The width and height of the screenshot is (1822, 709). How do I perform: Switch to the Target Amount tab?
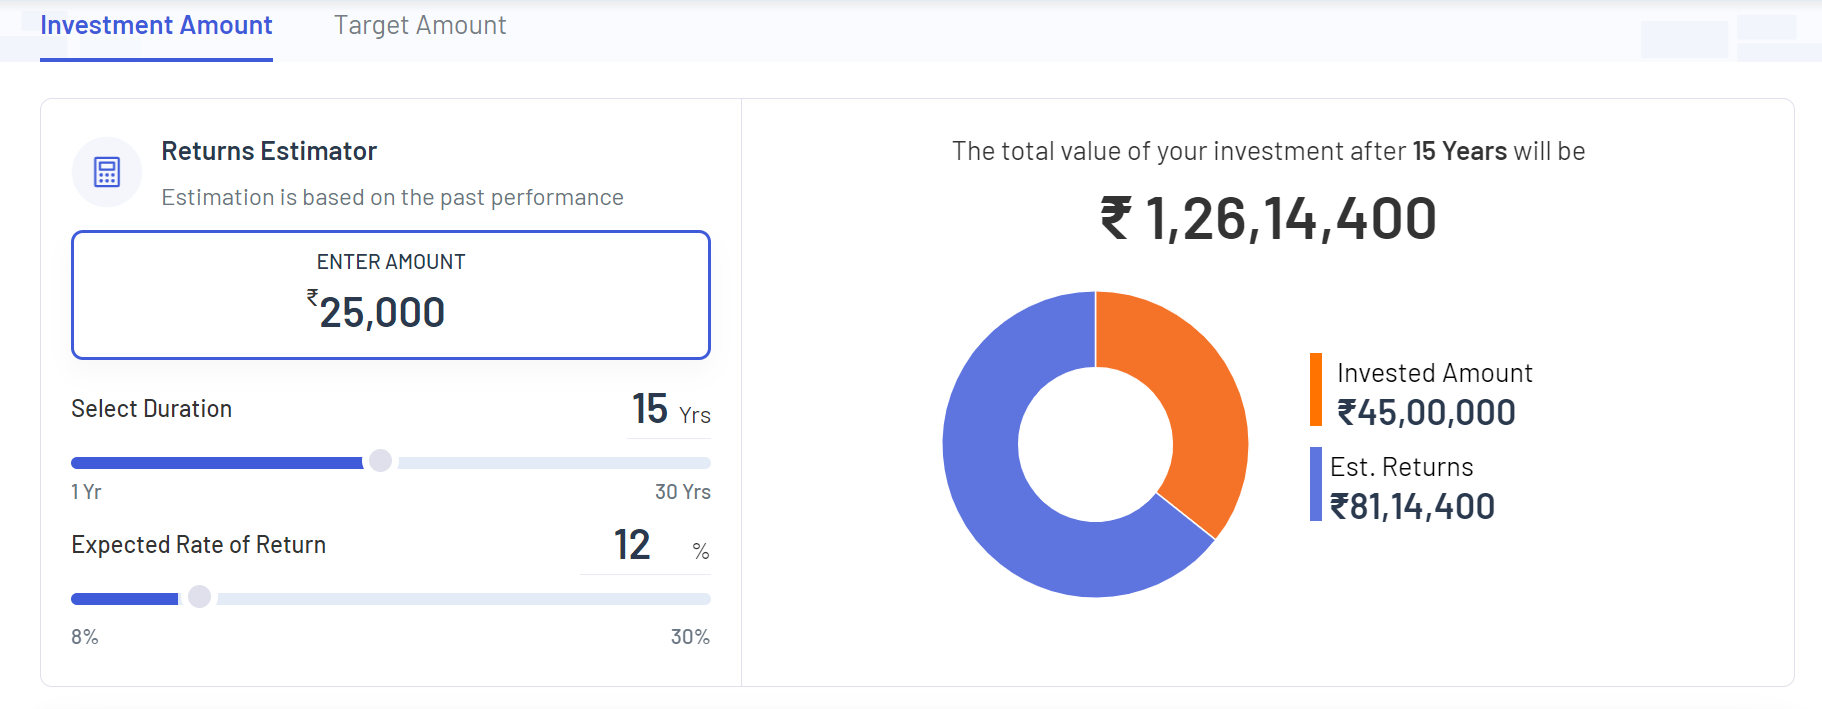coord(420,26)
